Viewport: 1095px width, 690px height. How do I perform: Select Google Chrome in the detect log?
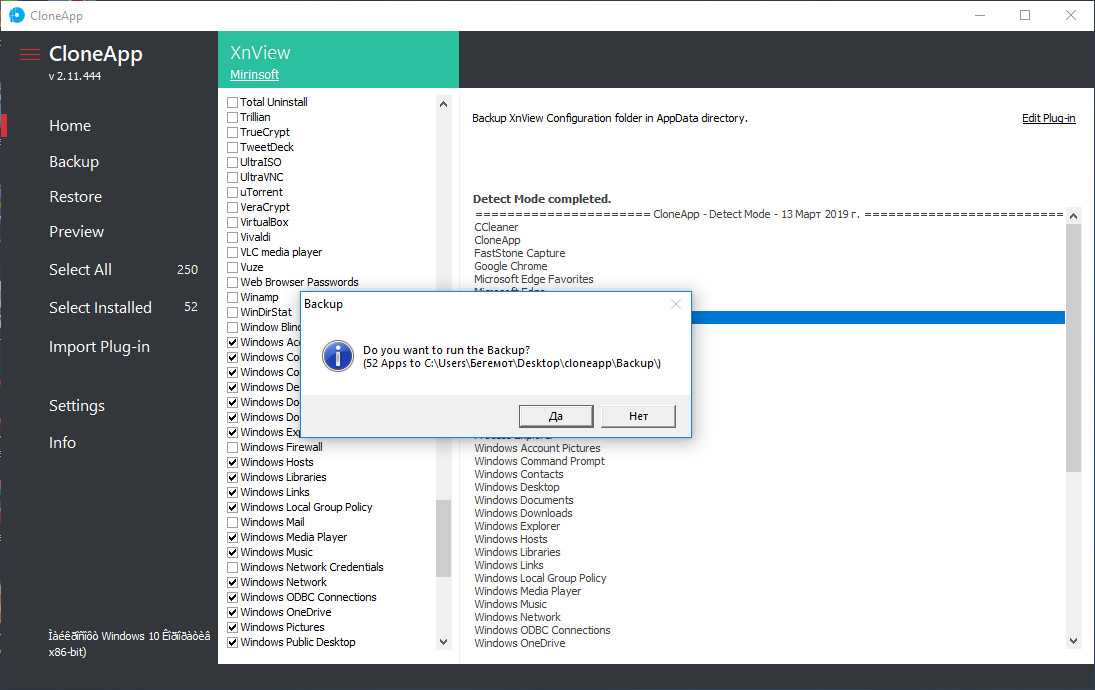tap(510, 266)
